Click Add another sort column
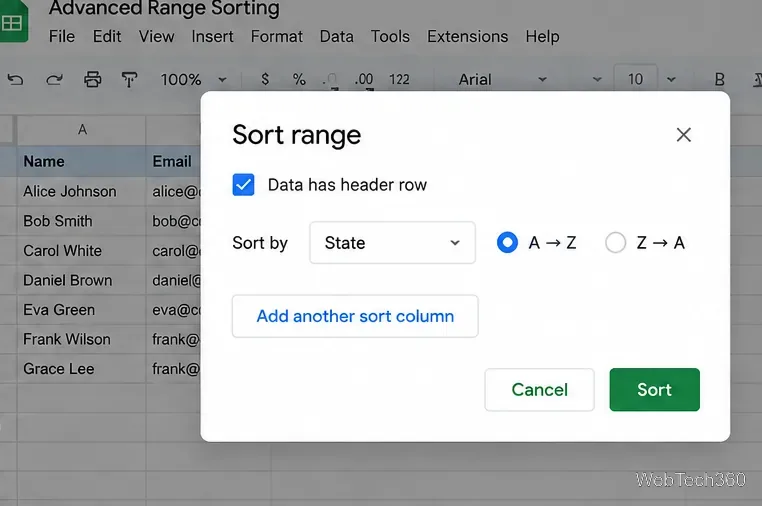 click(355, 316)
